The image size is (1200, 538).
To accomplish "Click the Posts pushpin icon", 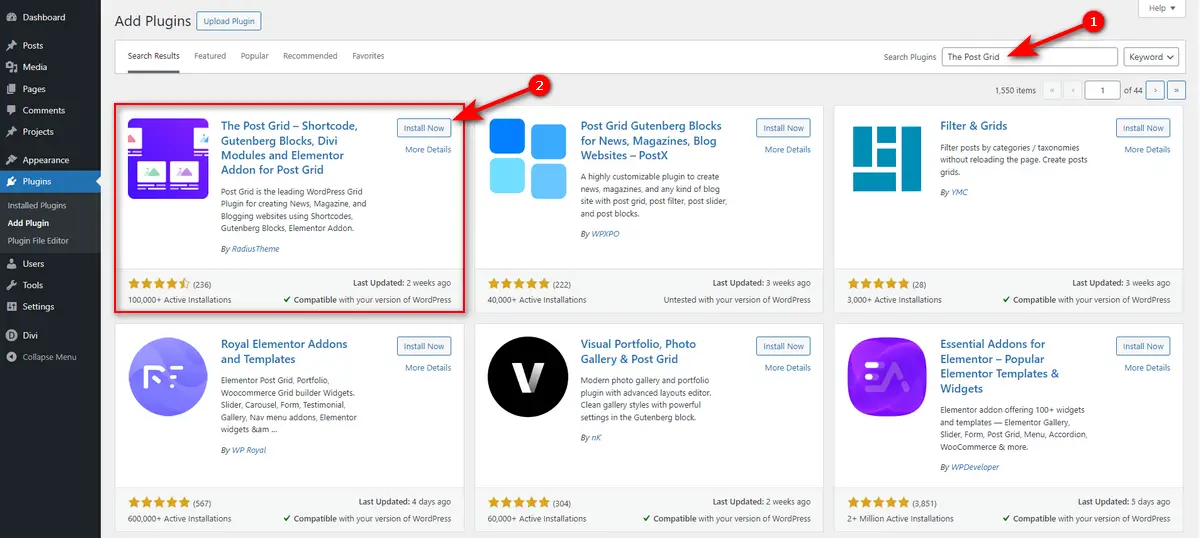I will pyautogui.click(x=11, y=46).
